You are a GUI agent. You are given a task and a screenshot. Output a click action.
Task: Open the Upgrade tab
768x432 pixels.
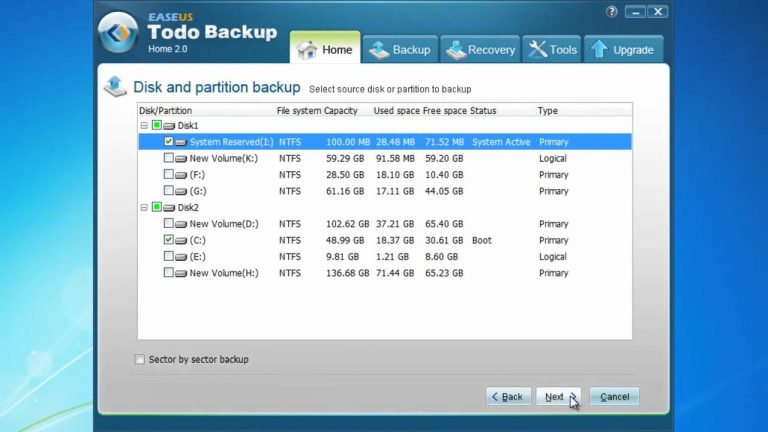[x=624, y=49]
